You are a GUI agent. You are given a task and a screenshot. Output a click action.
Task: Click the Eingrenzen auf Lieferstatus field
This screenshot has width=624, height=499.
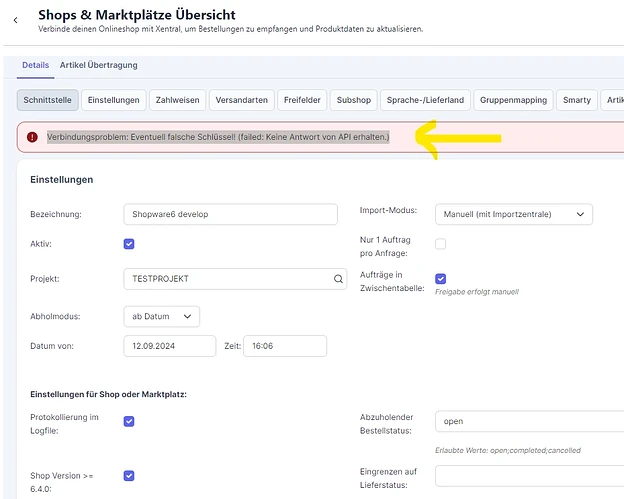[530, 476]
